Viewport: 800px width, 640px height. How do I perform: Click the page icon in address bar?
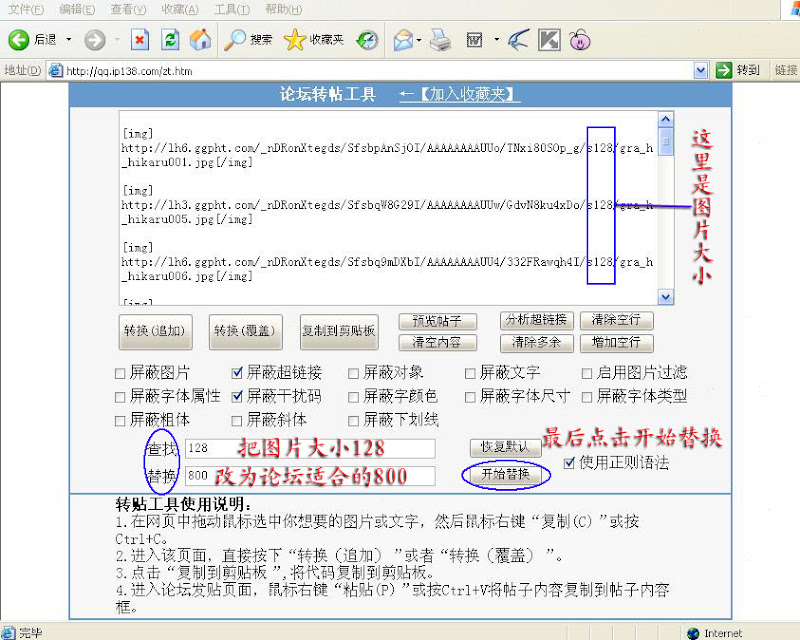click(x=56, y=70)
